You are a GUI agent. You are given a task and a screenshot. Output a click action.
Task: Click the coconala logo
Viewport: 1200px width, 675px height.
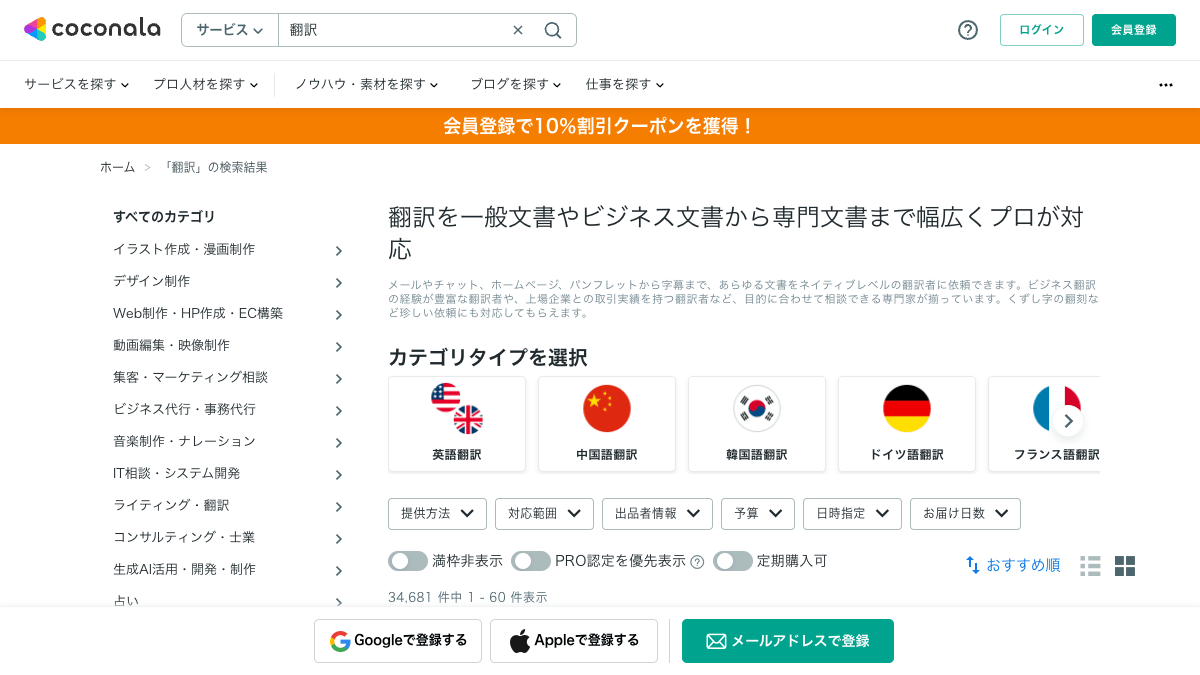pos(92,29)
